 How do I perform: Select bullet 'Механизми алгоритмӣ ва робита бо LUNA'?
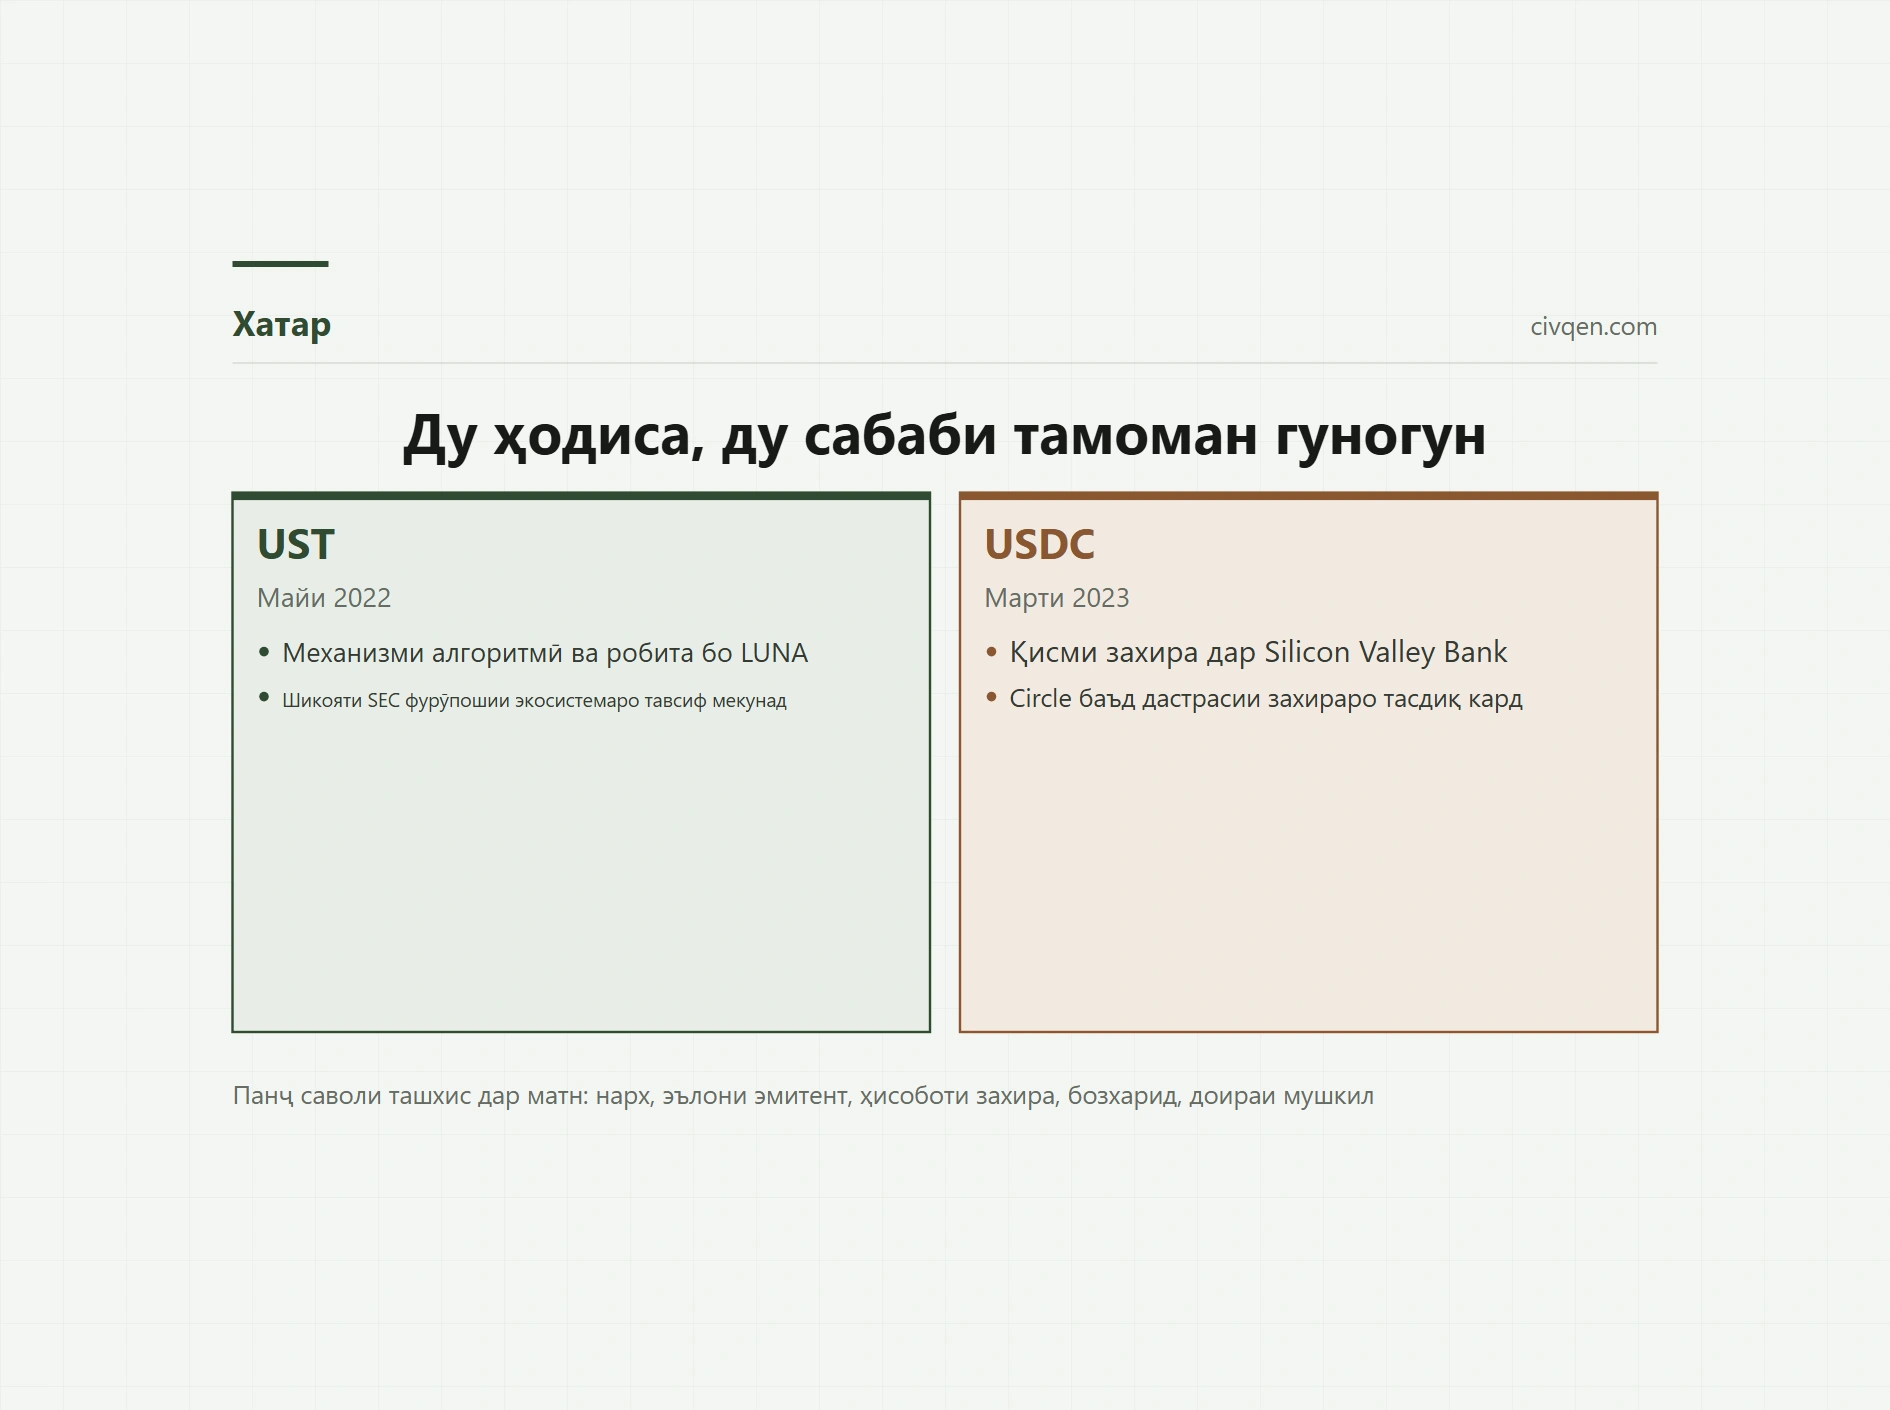pos(544,653)
